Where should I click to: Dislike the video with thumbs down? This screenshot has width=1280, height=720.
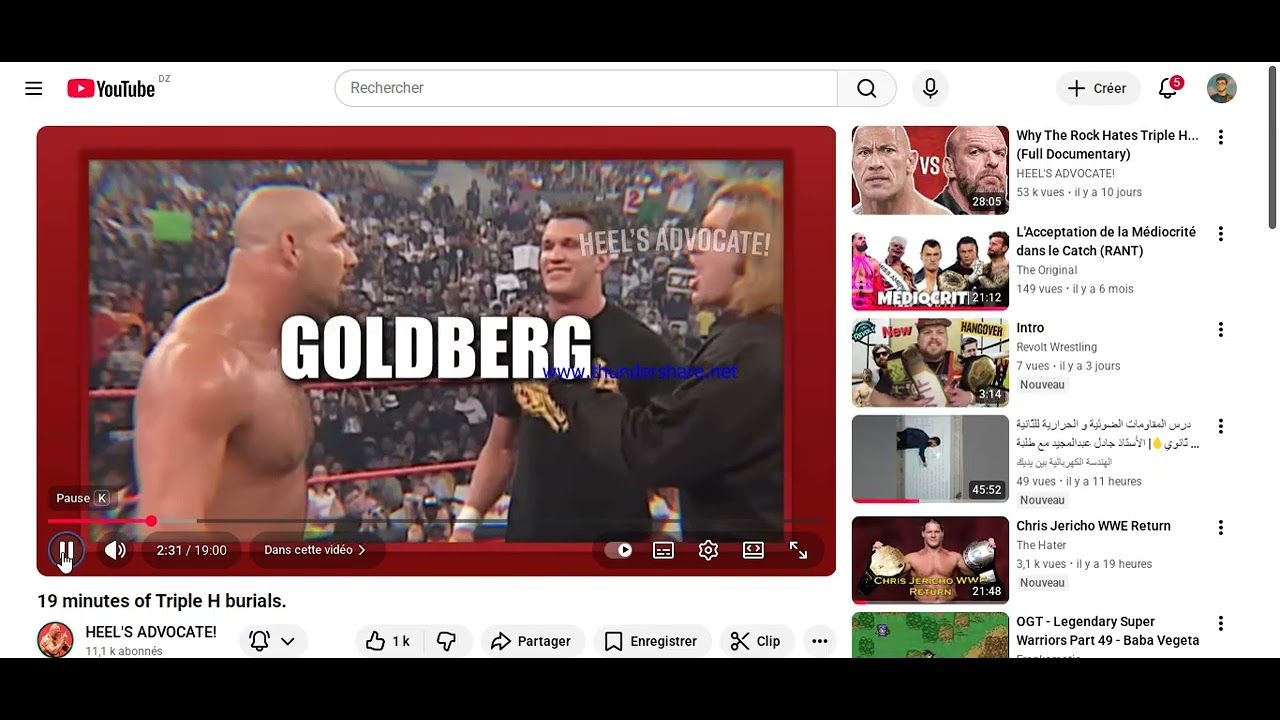(x=447, y=641)
